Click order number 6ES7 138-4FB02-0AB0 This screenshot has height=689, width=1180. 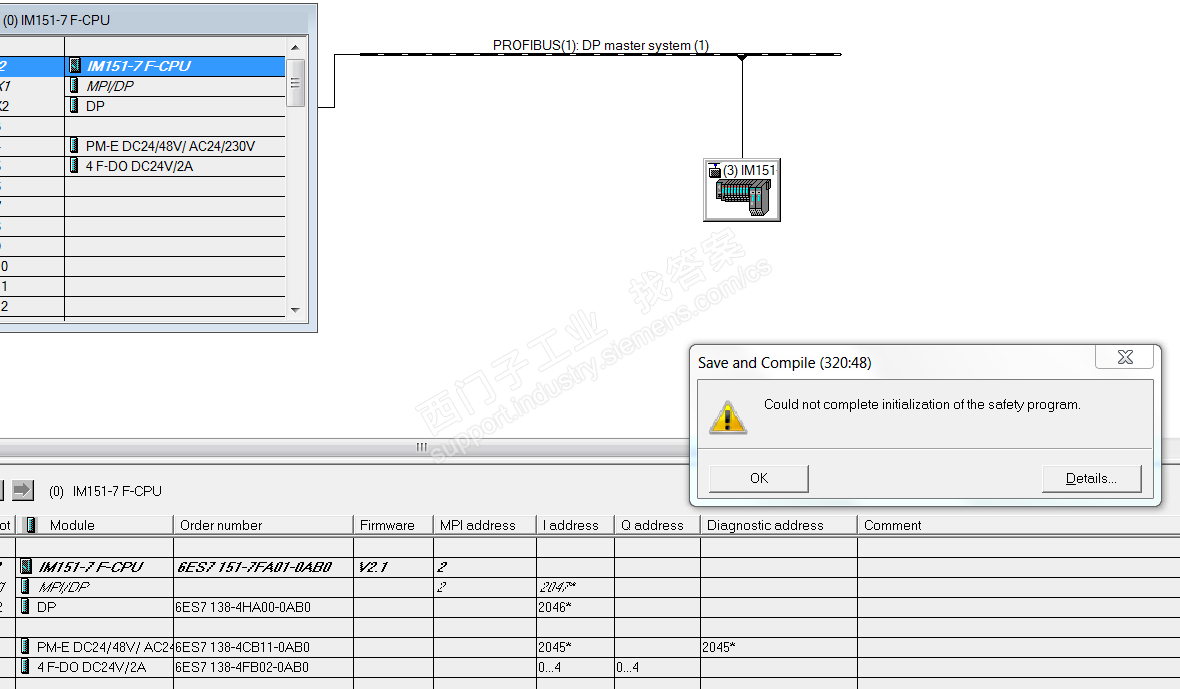pyautogui.click(x=242, y=667)
